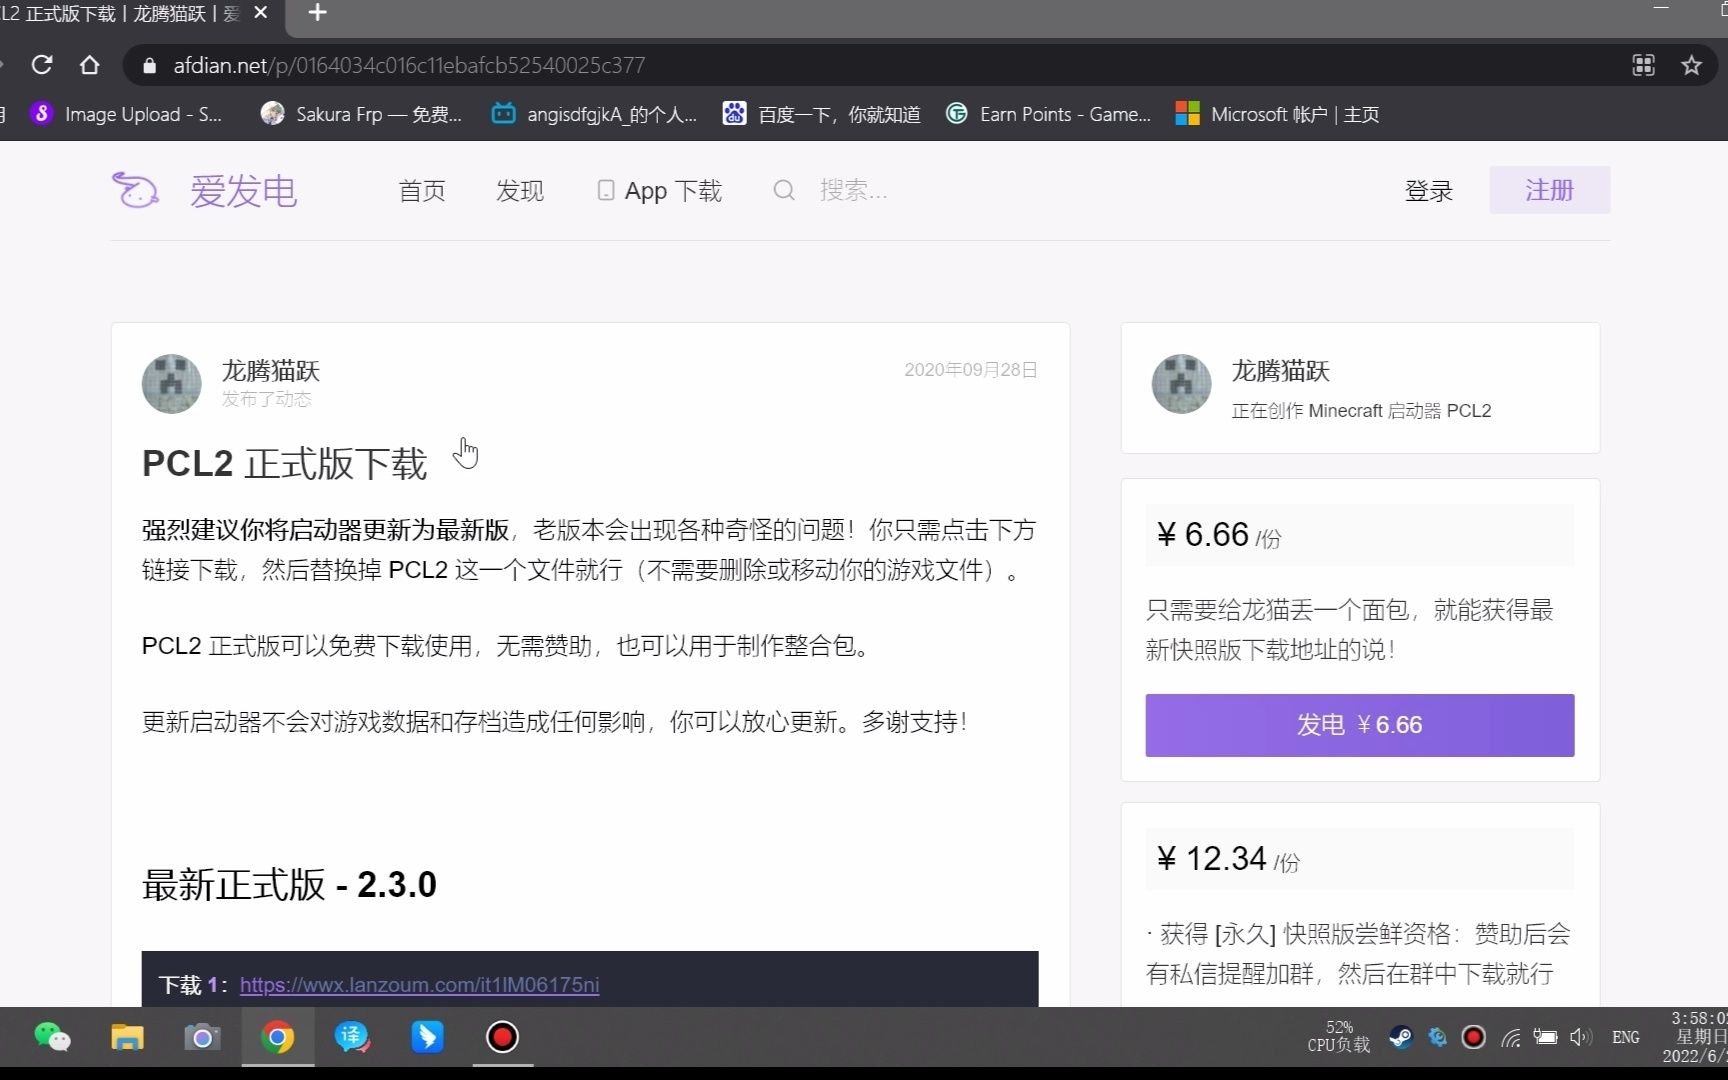Switch to 首页 in the site navigation

pyautogui.click(x=421, y=190)
